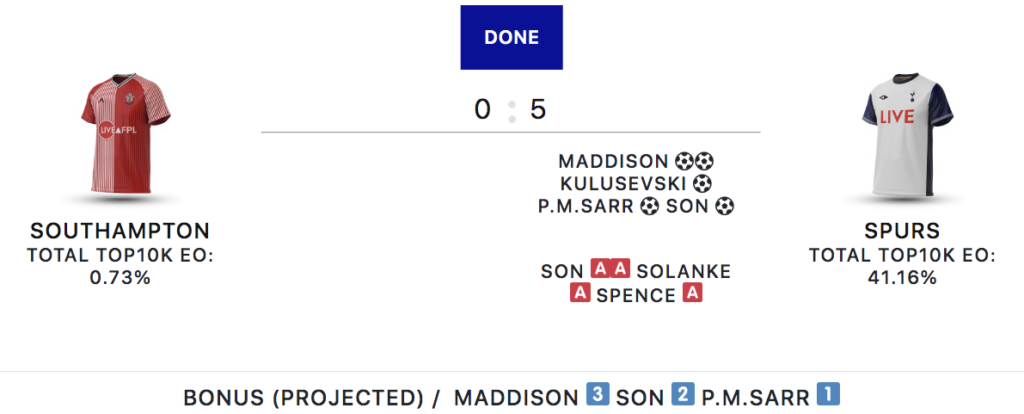This screenshot has width=1024, height=414.
Task: Click Son's second red assist badge
Action: 620,270
